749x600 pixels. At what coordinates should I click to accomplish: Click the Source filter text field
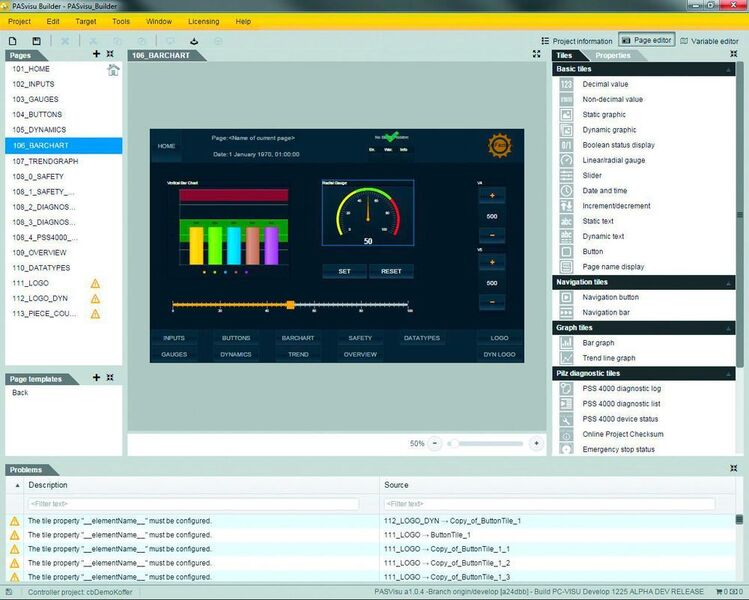click(549, 504)
